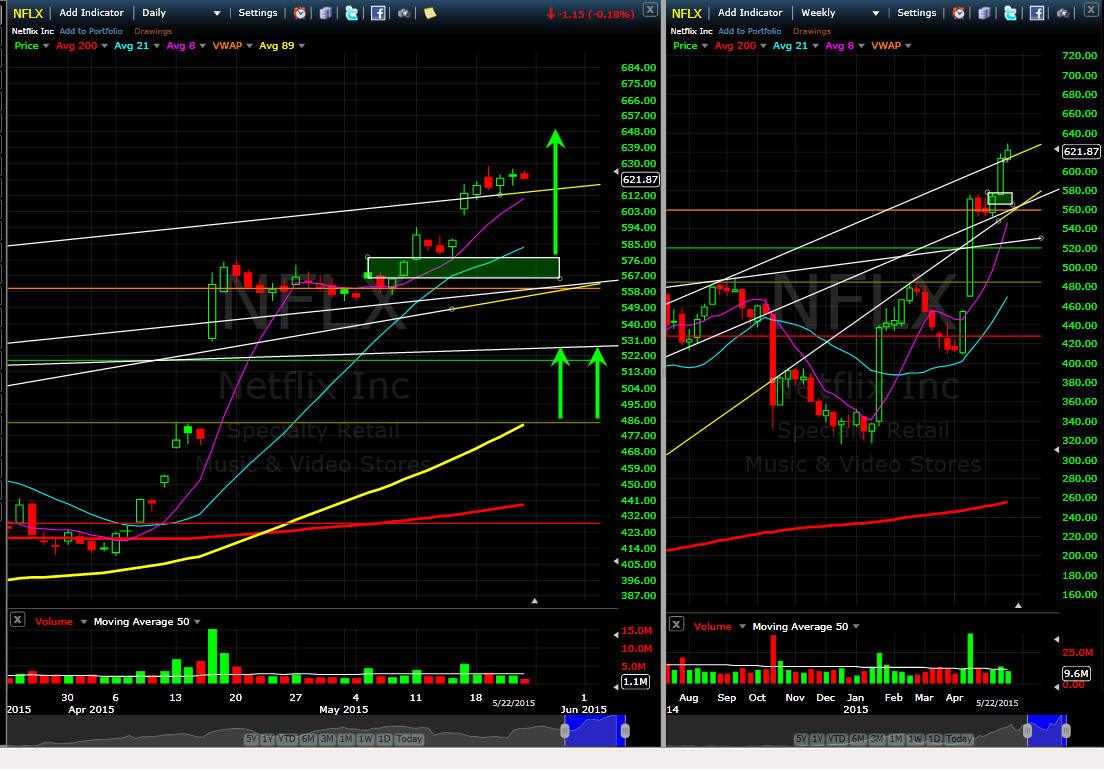
Task: Set Daily chart range to 6M
Action: [308, 739]
